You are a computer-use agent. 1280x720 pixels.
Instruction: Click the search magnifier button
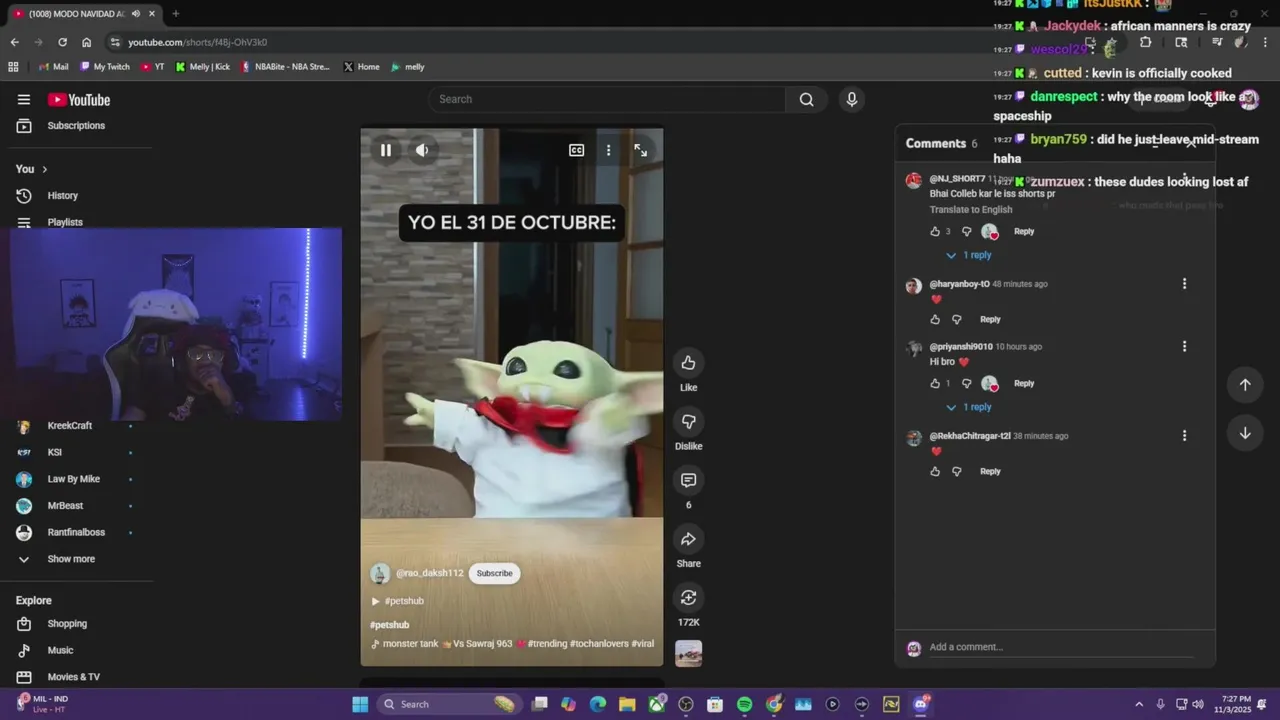pyautogui.click(x=806, y=99)
